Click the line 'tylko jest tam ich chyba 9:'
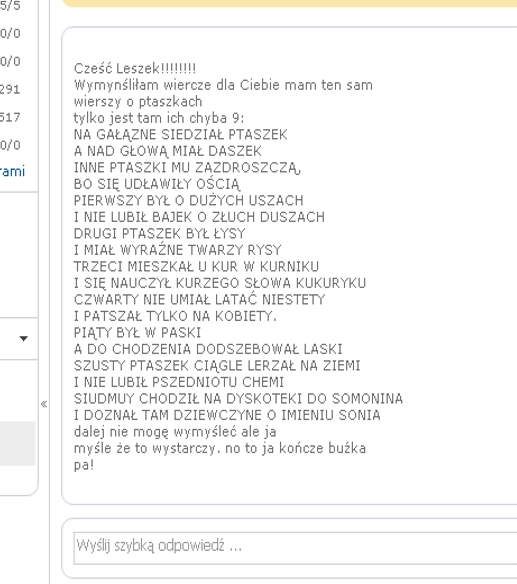517x584 pixels. 159,118
